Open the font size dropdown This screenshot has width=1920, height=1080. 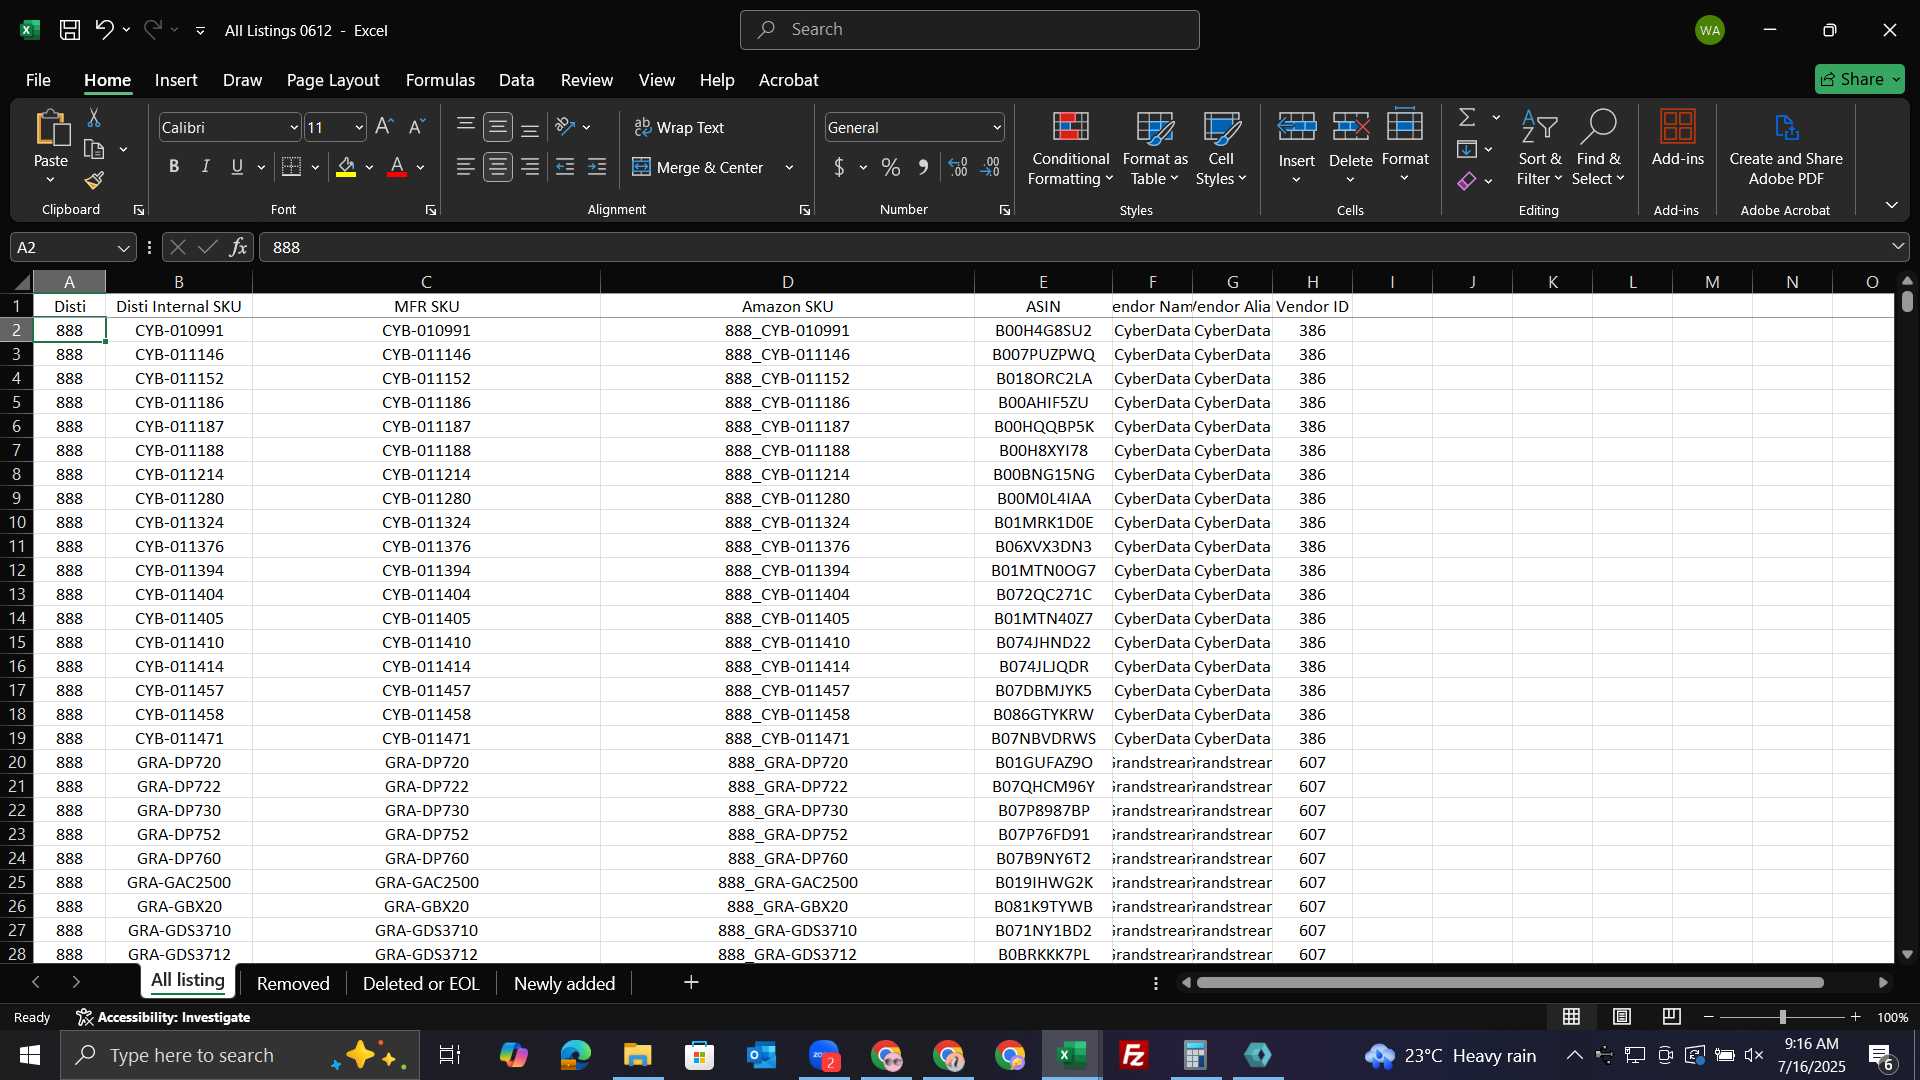[x=359, y=127]
